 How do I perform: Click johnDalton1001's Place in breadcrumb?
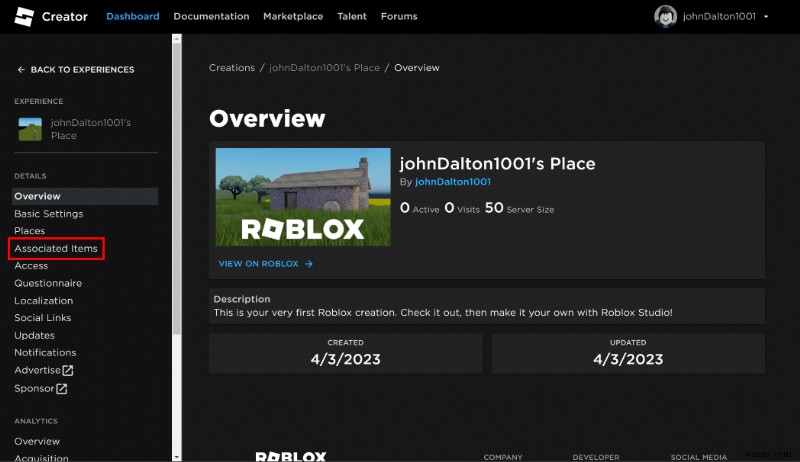pyautogui.click(x=324, y=68)
